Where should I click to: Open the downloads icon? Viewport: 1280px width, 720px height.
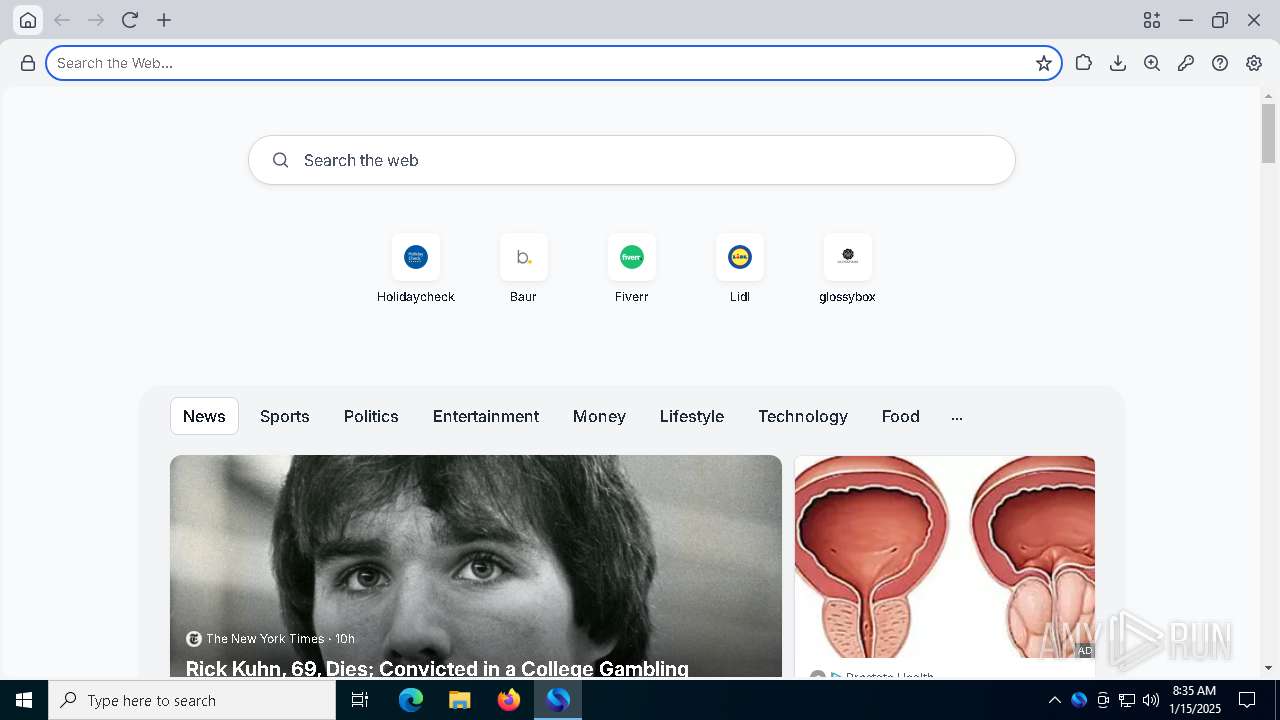coord(1118,63)
